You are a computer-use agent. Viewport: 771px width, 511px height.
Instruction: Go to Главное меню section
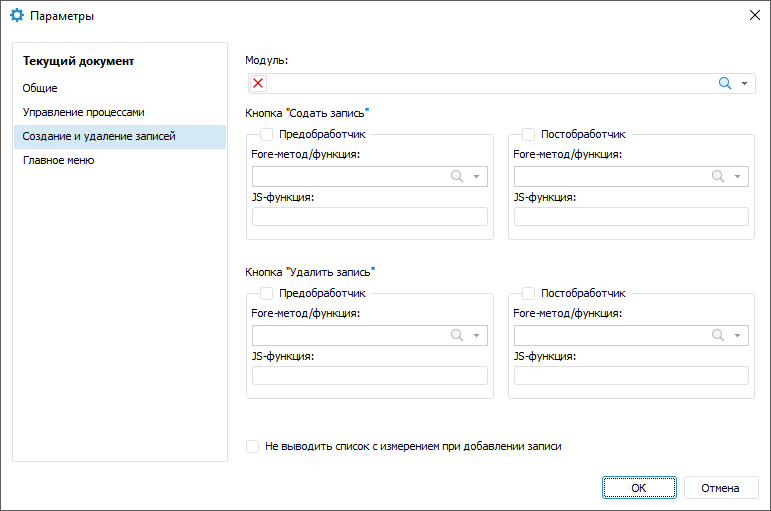coord(59,160)
